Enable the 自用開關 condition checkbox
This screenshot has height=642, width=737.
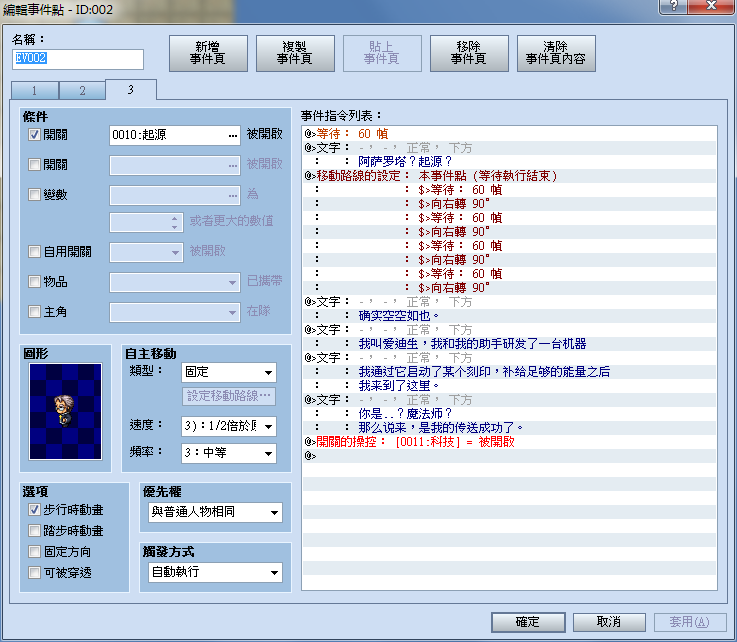click(x=34, y=251)
